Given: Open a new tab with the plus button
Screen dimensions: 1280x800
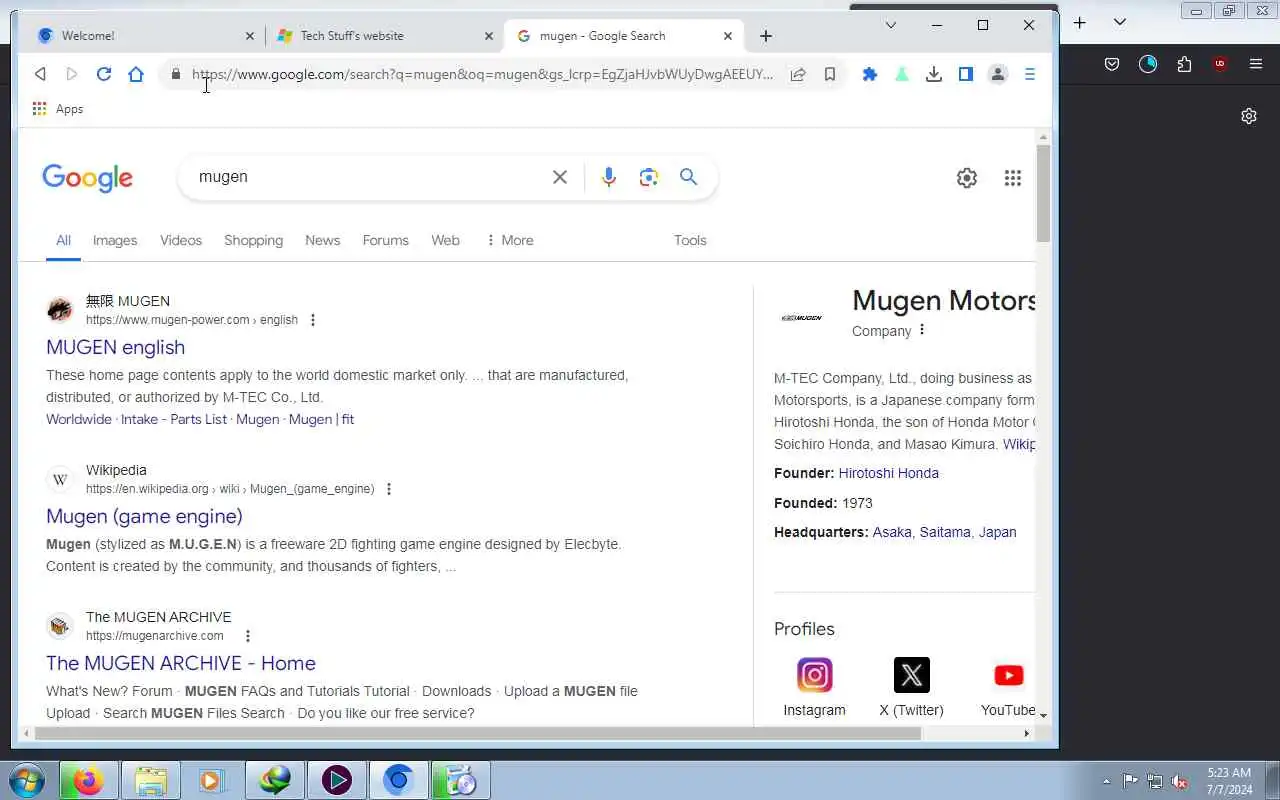Looking at the screenshot, I should (x=766, y=36).
